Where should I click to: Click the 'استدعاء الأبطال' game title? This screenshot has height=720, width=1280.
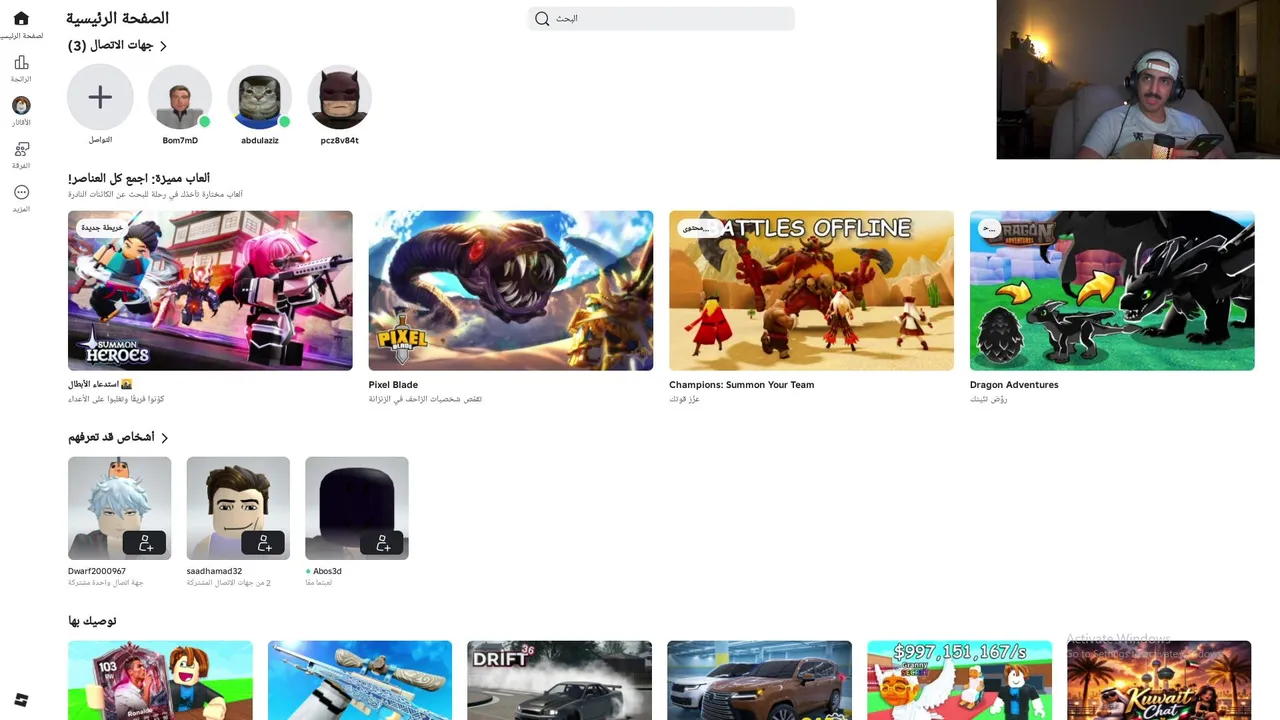(x=100, y=385)
